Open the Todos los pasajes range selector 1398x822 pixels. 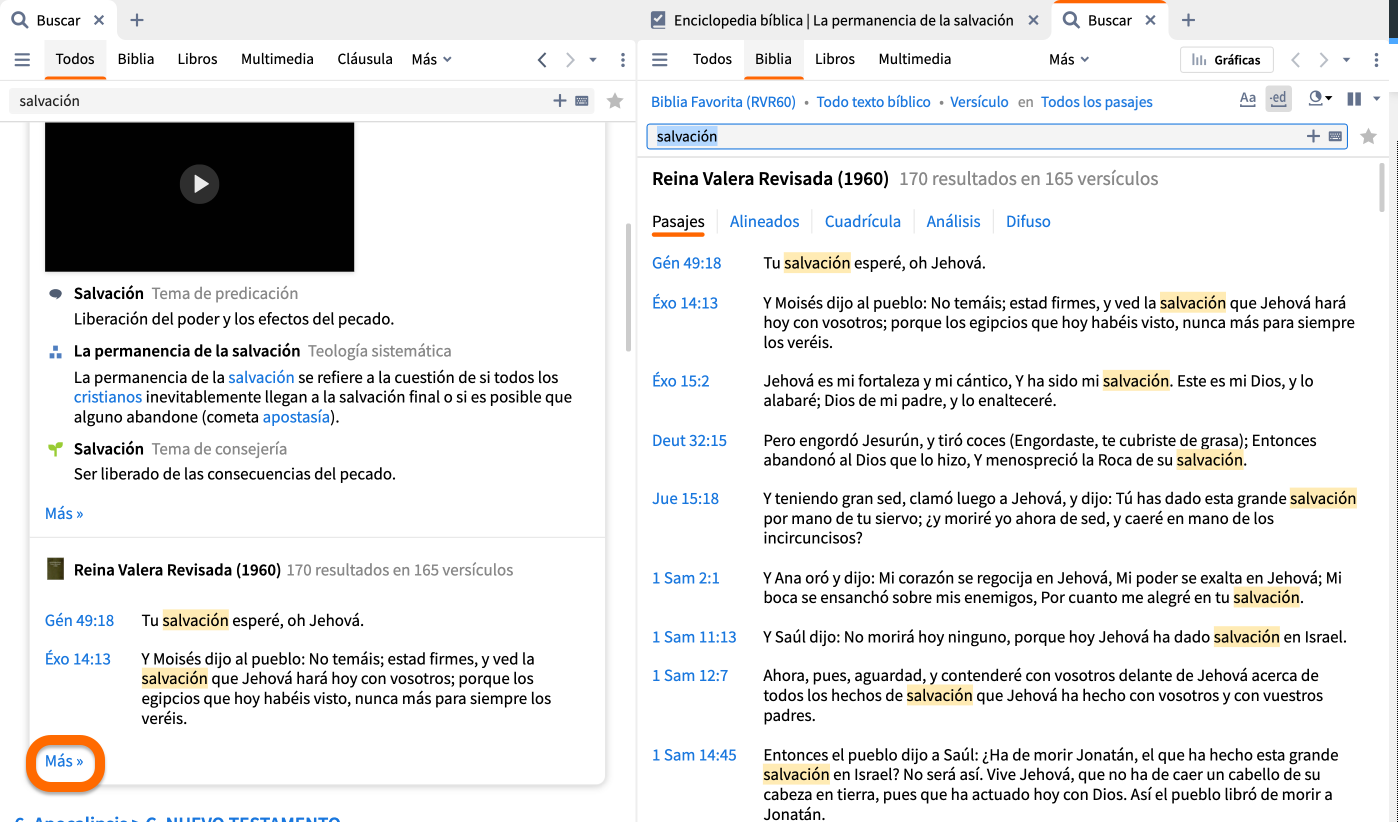1097,102
